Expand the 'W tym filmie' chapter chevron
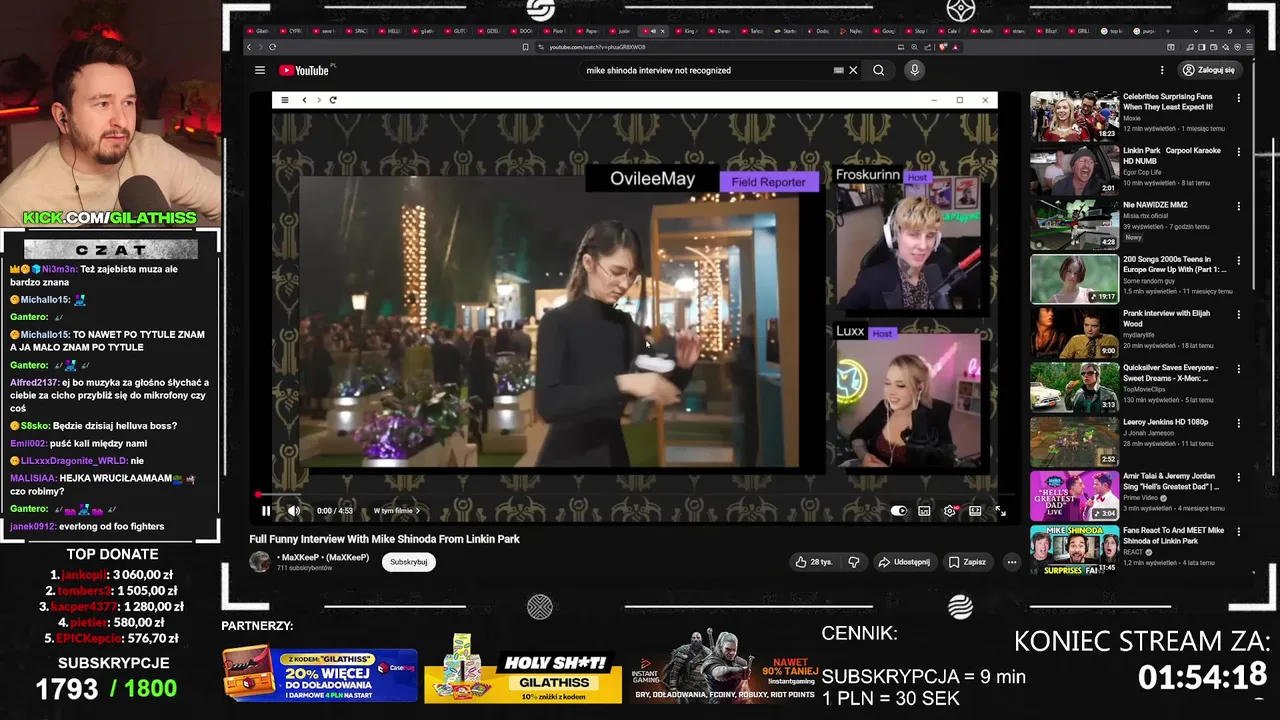This screenshot has height=720, width=1280. [417, 511]
